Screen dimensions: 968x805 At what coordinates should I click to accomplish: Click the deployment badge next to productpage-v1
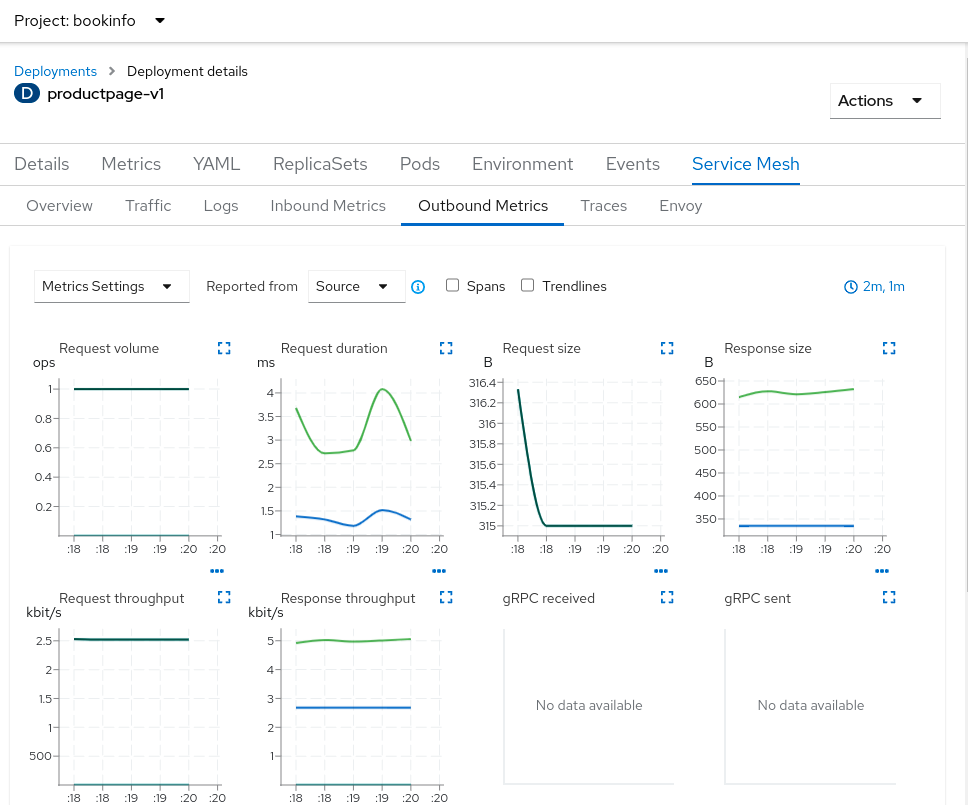[x=25, y=93]
